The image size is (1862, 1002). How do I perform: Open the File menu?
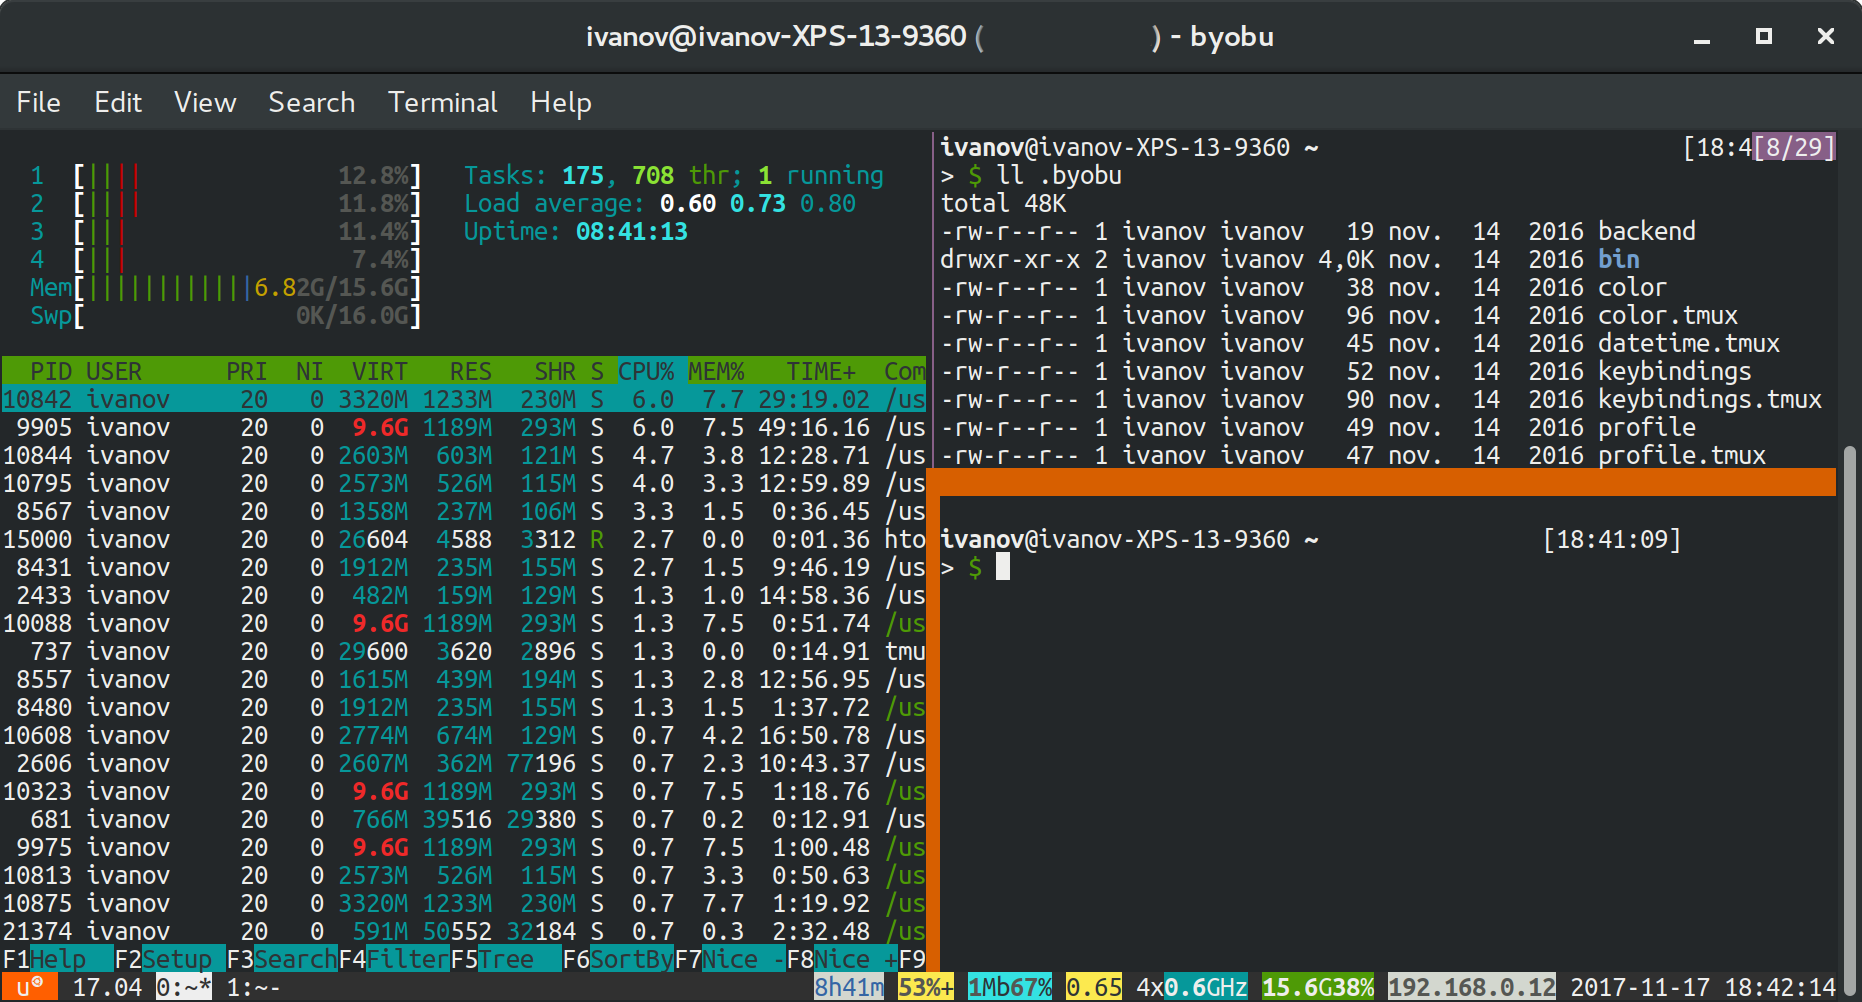(x=38, y=101)
